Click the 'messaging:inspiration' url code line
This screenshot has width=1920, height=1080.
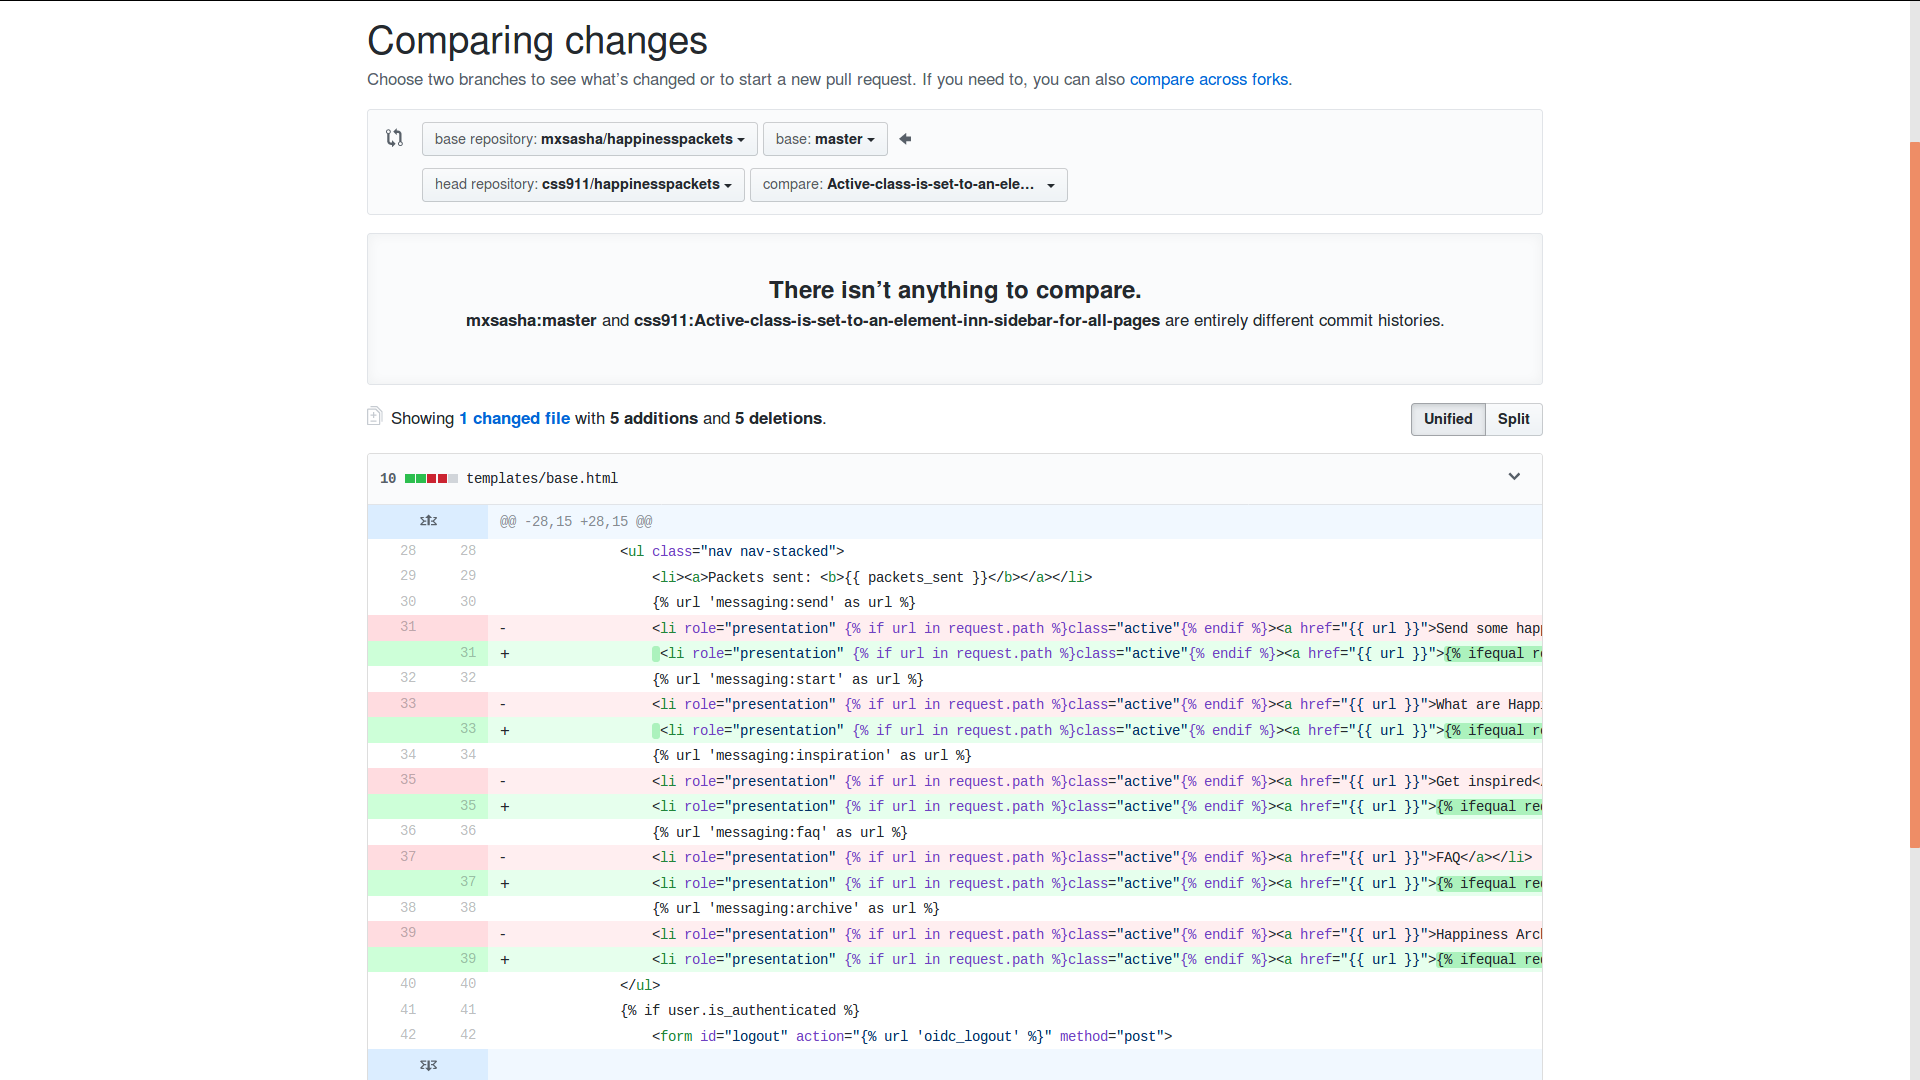pos(1015,755)
